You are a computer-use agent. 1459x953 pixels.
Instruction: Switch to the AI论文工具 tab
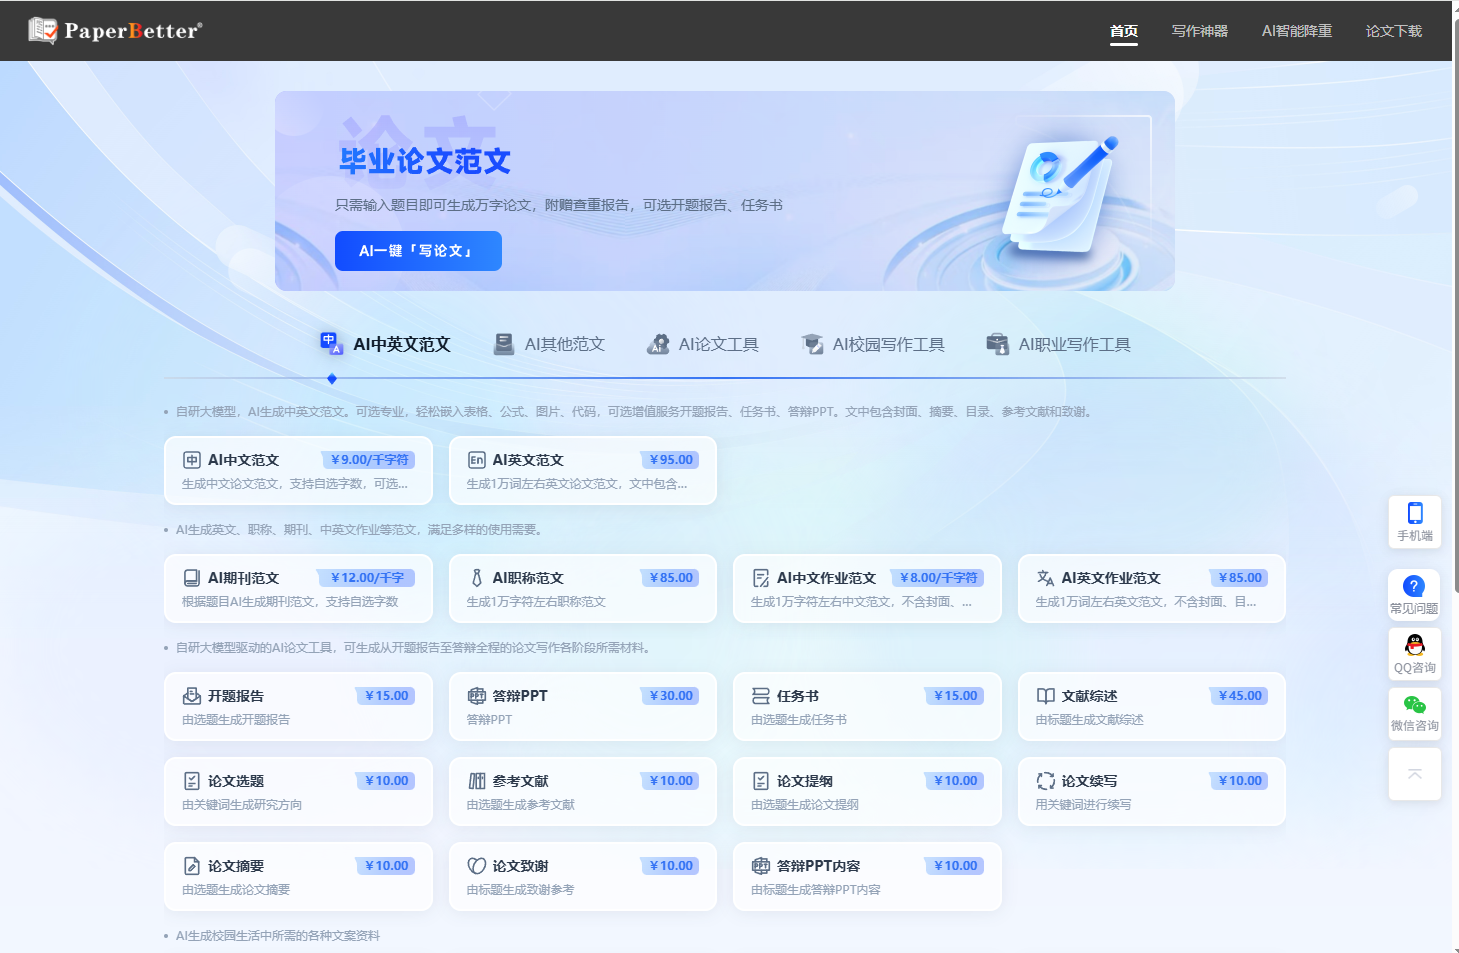click(x=703, y=344)
